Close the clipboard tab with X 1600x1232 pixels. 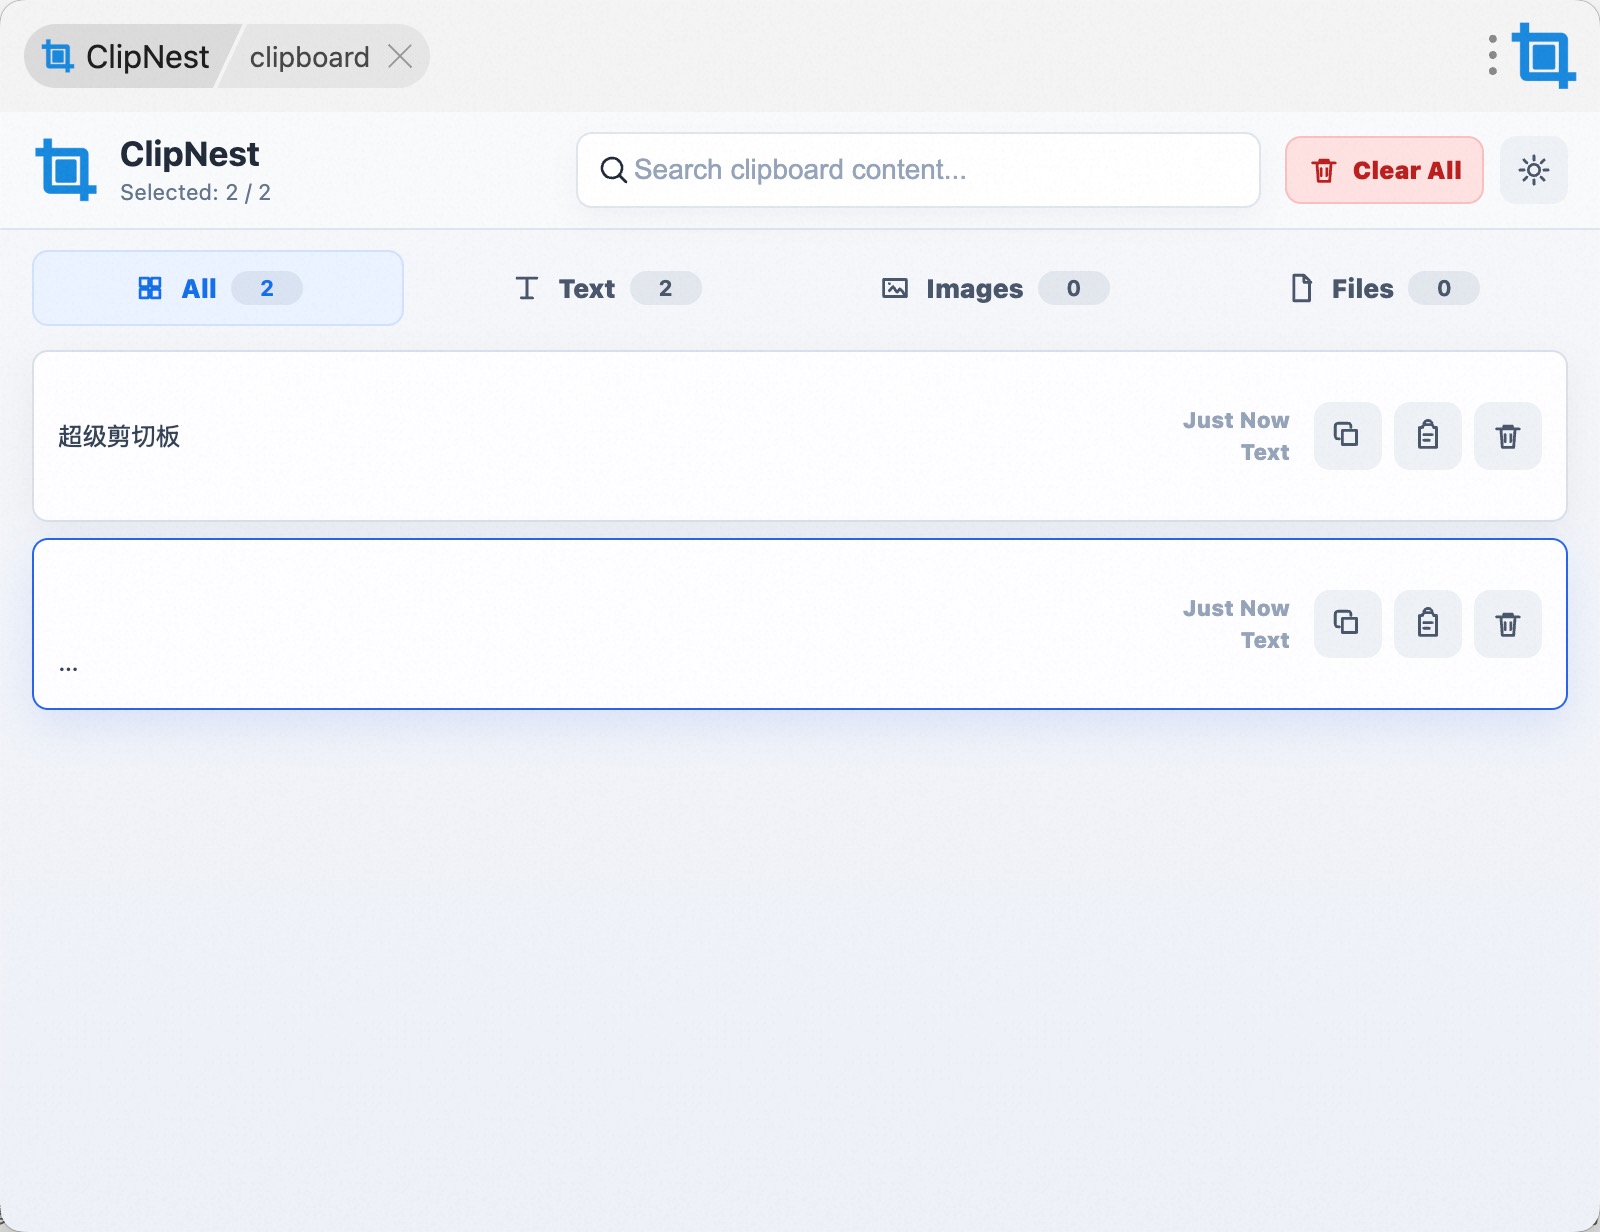click(x=400, y=56)
